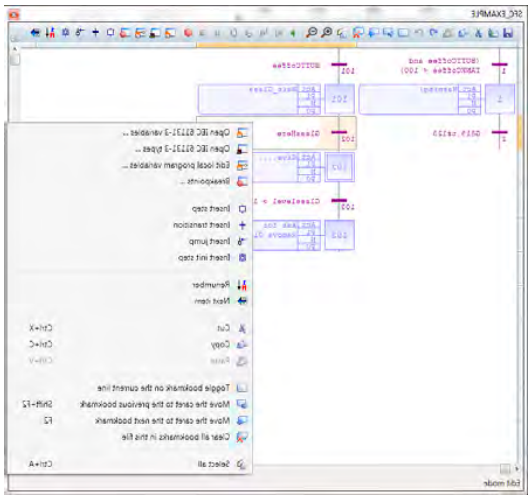The height and width of the screenshot is (495, 530).
Task: Select step box 101 in the diagram
Action: pyautogui.click(x=339, y=99)
